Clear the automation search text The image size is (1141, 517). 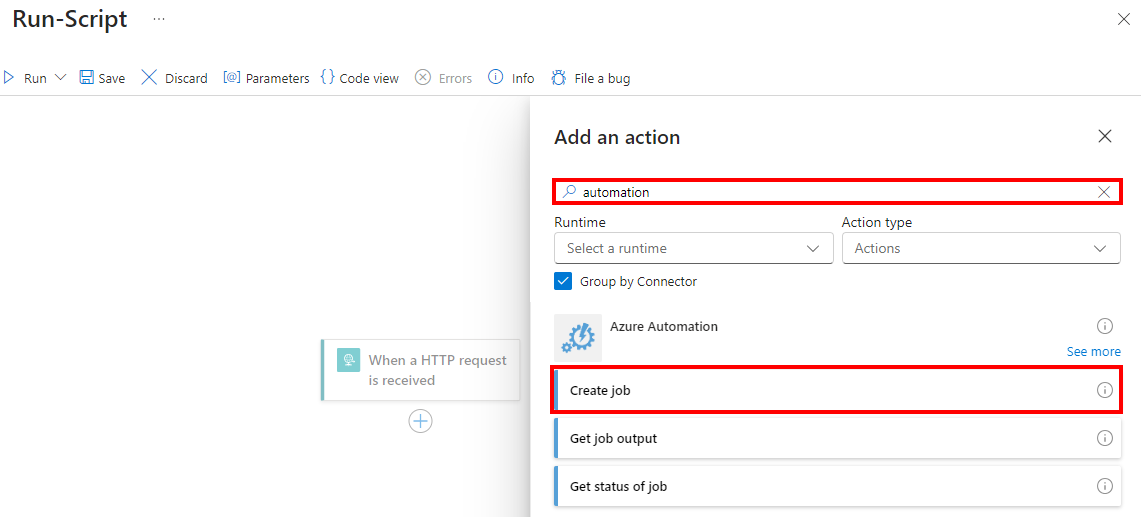click(1104, 192)
